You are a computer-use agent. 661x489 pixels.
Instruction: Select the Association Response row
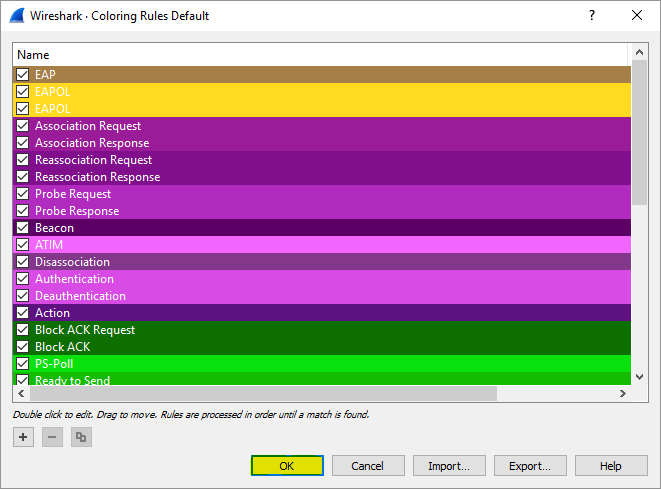tap(322, 142)
